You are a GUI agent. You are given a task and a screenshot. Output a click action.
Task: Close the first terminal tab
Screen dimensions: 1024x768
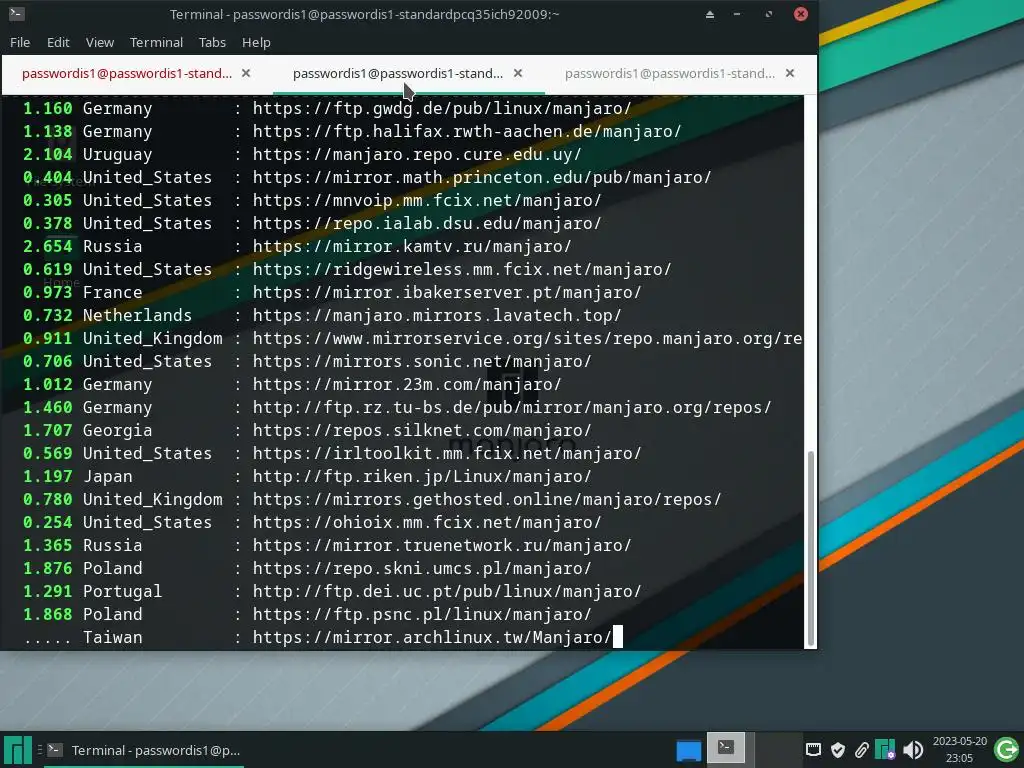coord(246,73)
